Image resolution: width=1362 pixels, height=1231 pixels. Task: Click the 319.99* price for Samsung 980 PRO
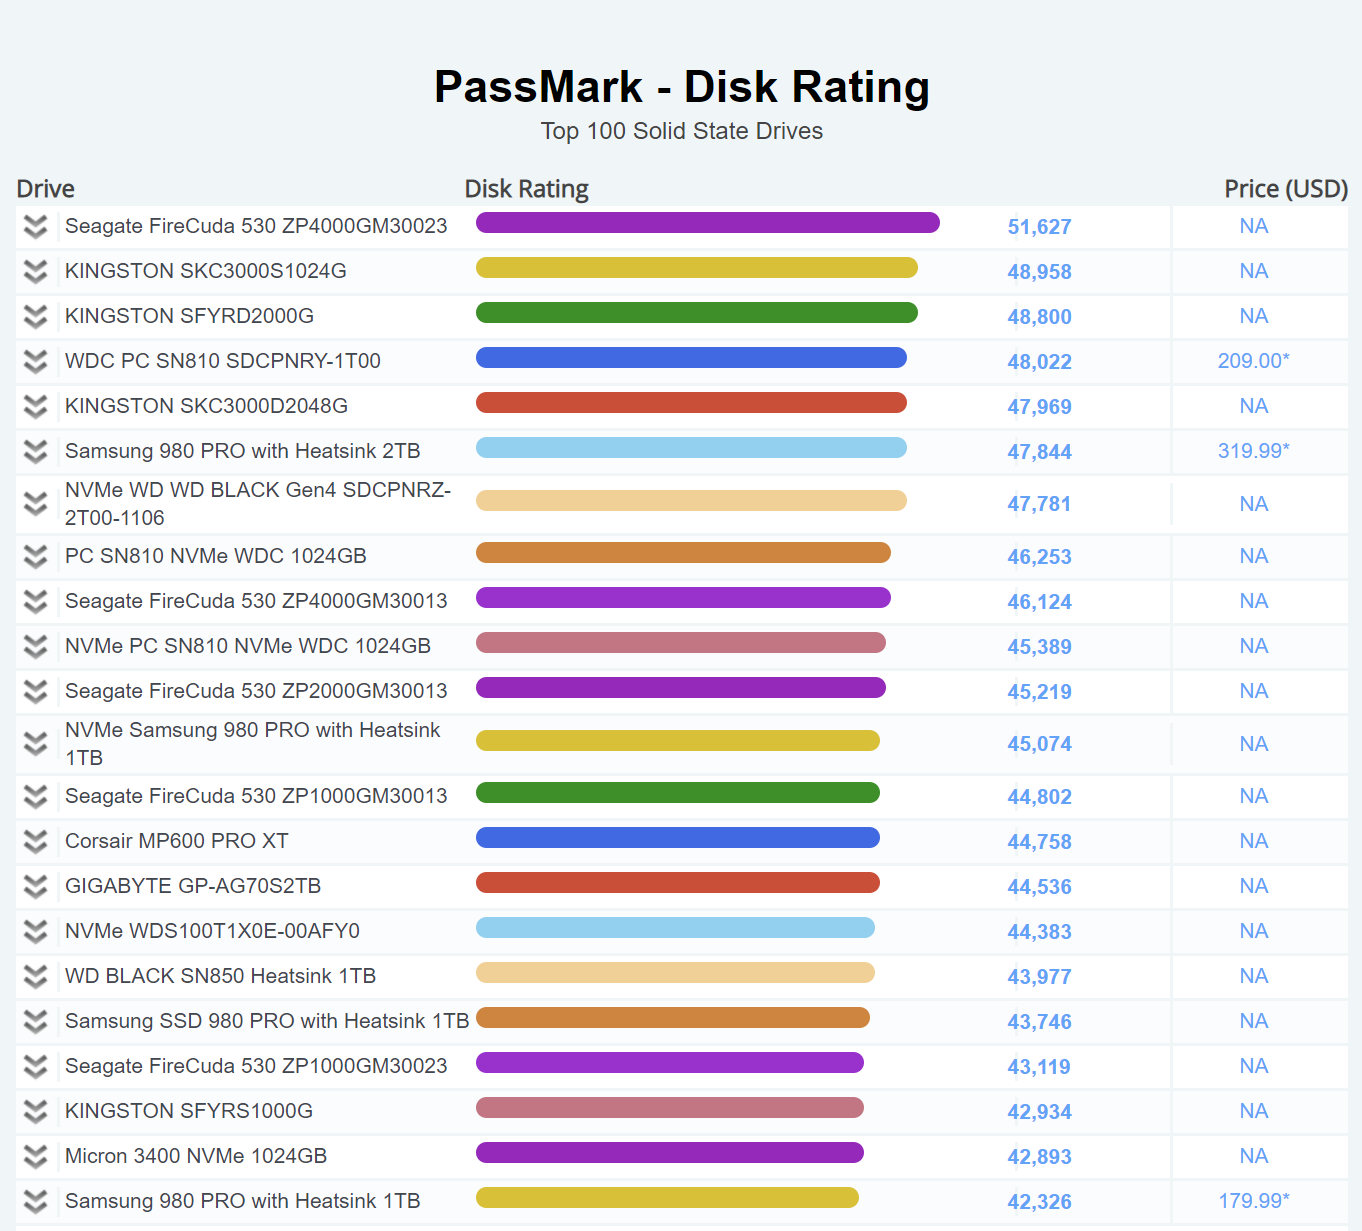(1253, 451)
